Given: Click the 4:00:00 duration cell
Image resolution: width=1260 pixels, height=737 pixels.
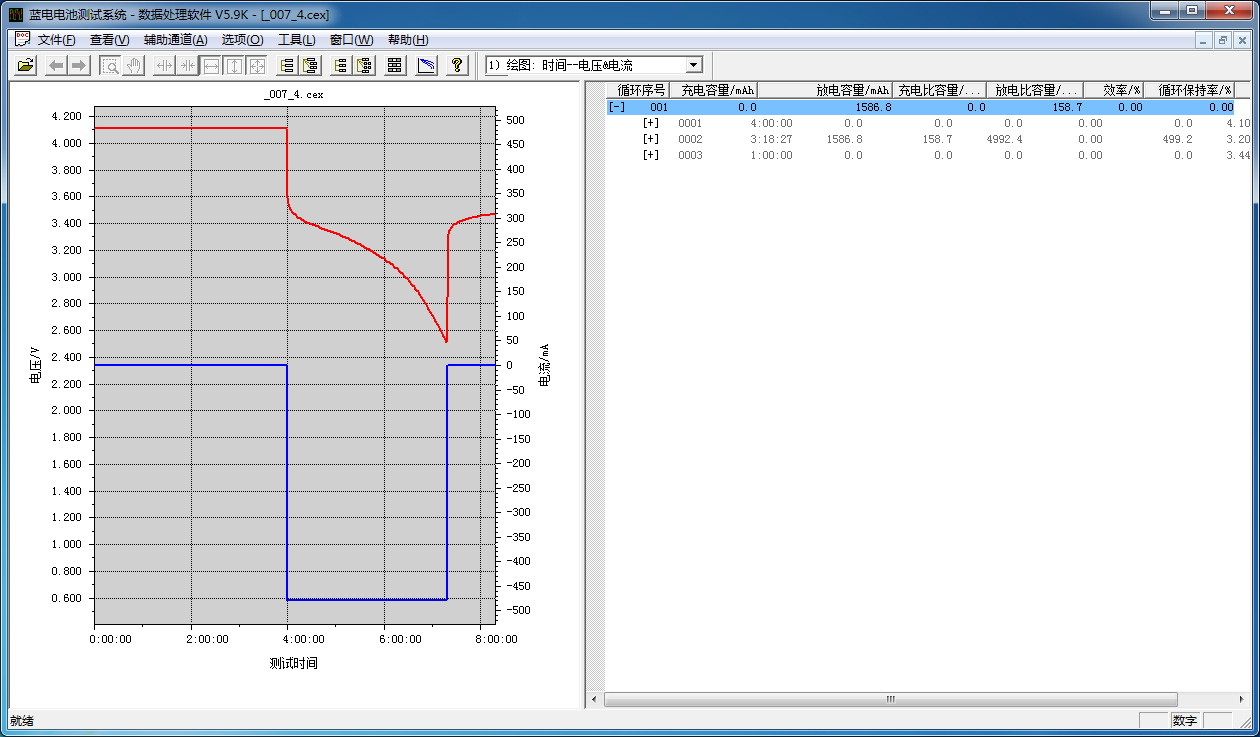Looking at the screenshot, I should pos(770,123).
